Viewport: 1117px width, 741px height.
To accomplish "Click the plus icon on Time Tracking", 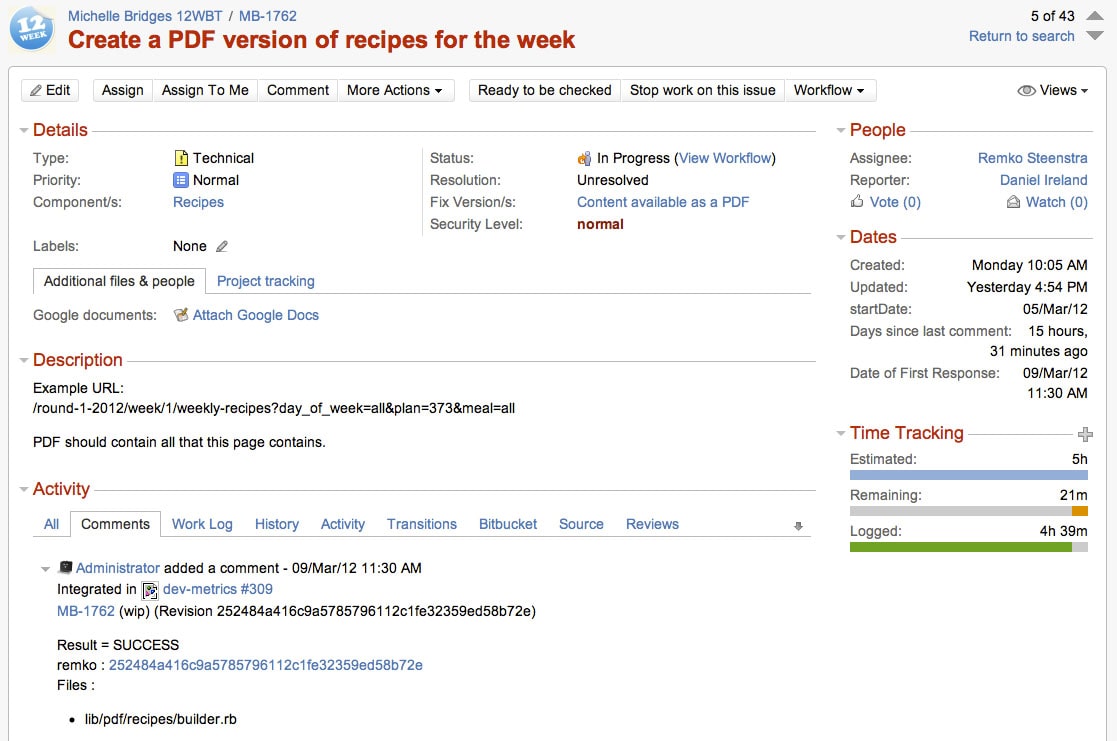I will click(1086, 433).
